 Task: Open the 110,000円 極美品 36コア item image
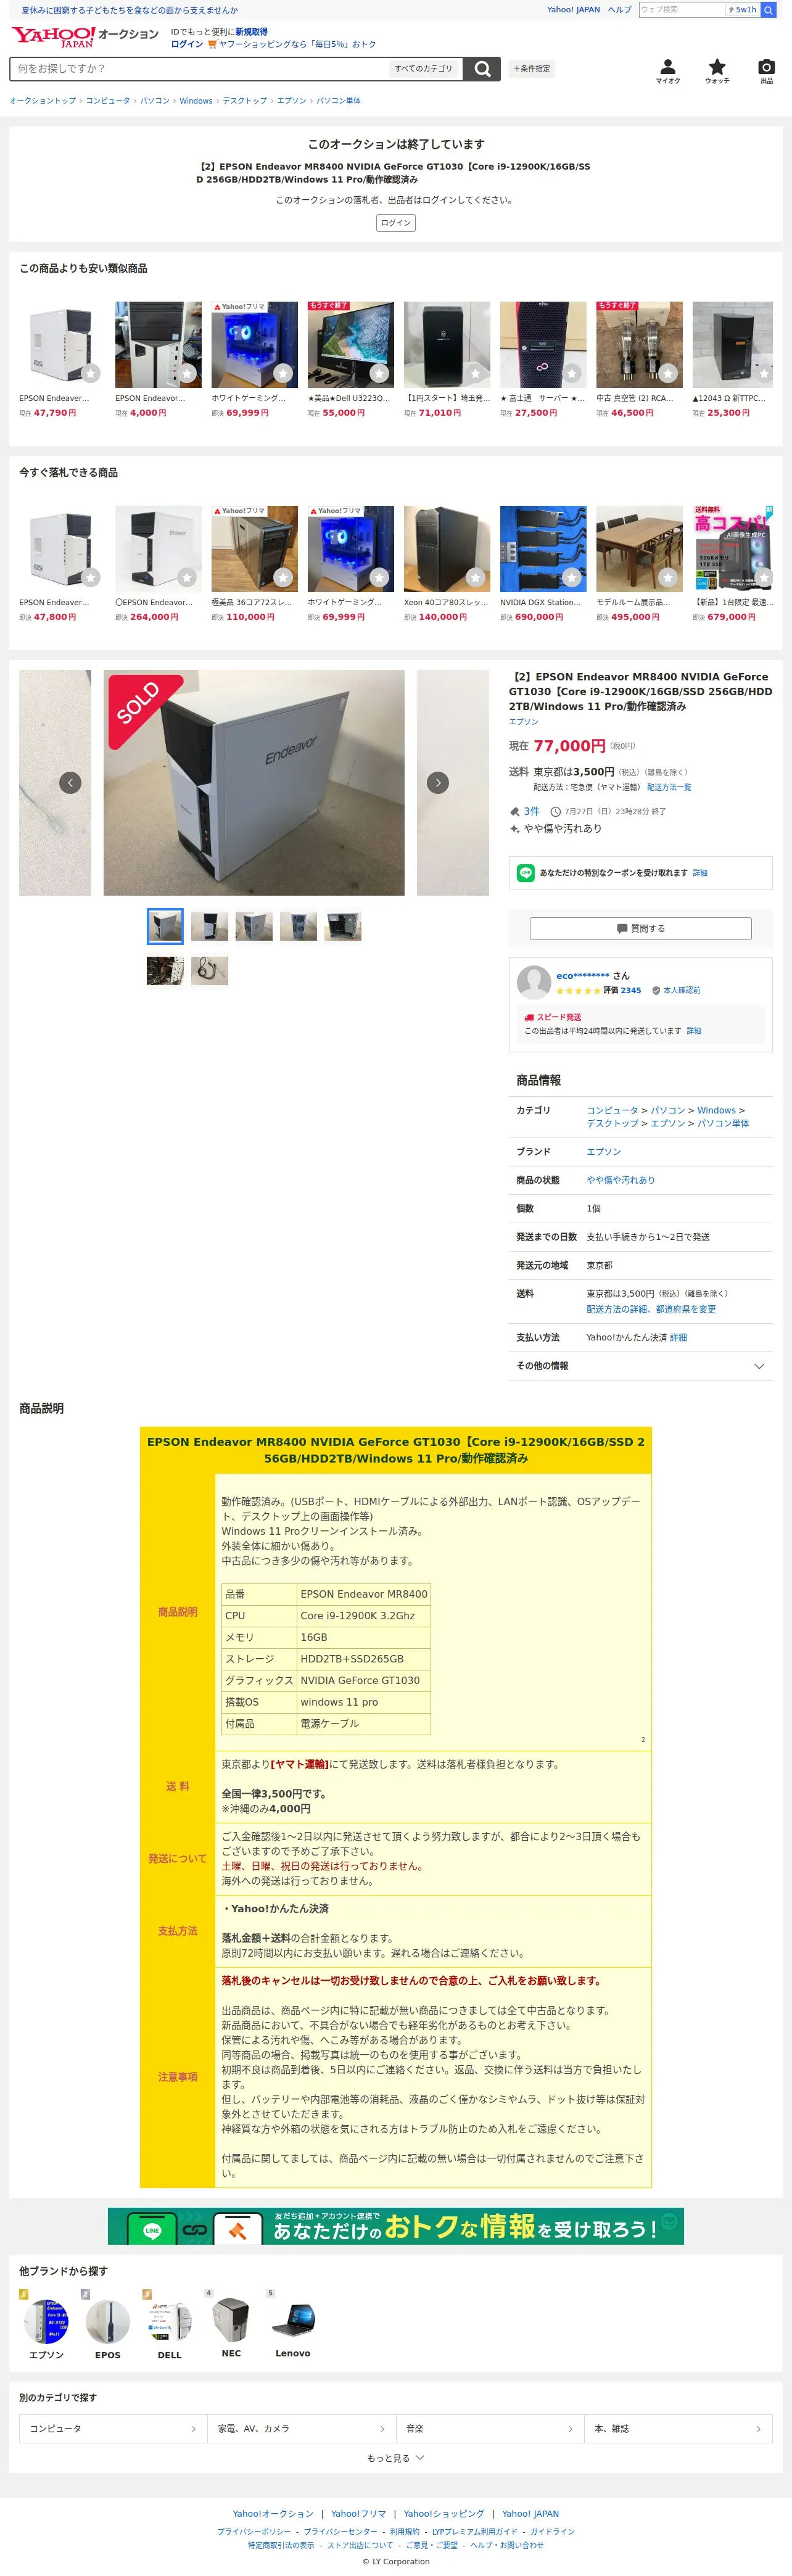[x=254, y=548]
